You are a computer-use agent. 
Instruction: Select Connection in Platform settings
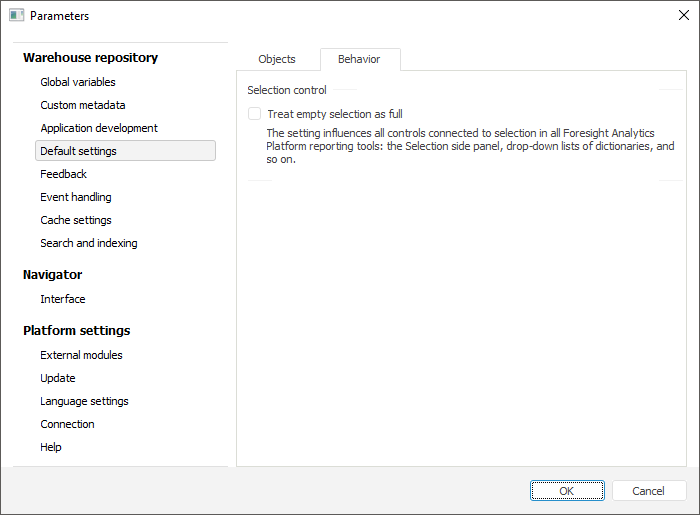pyautogui.click(x=67, y=424)
